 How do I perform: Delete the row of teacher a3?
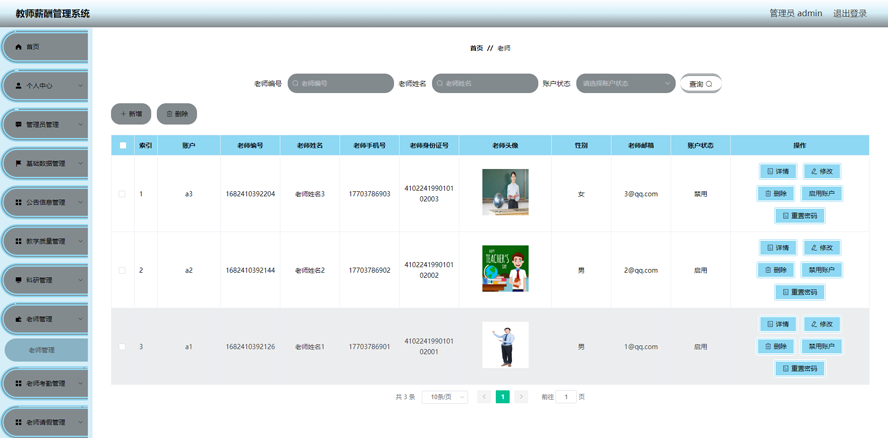tap(776, 193)
